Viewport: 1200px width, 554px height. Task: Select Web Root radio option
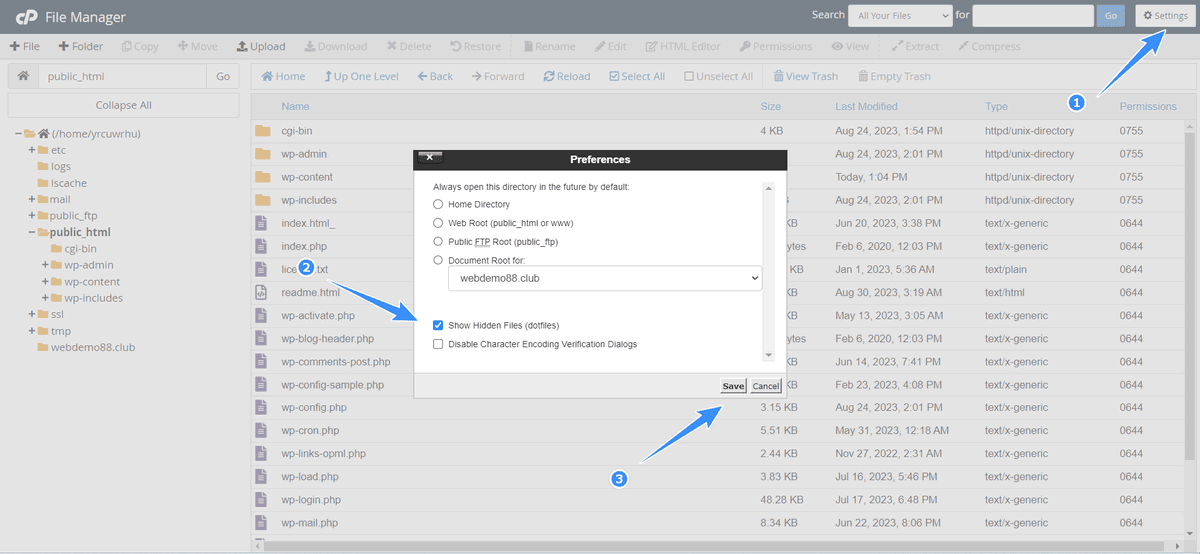(x=438, y=222)
